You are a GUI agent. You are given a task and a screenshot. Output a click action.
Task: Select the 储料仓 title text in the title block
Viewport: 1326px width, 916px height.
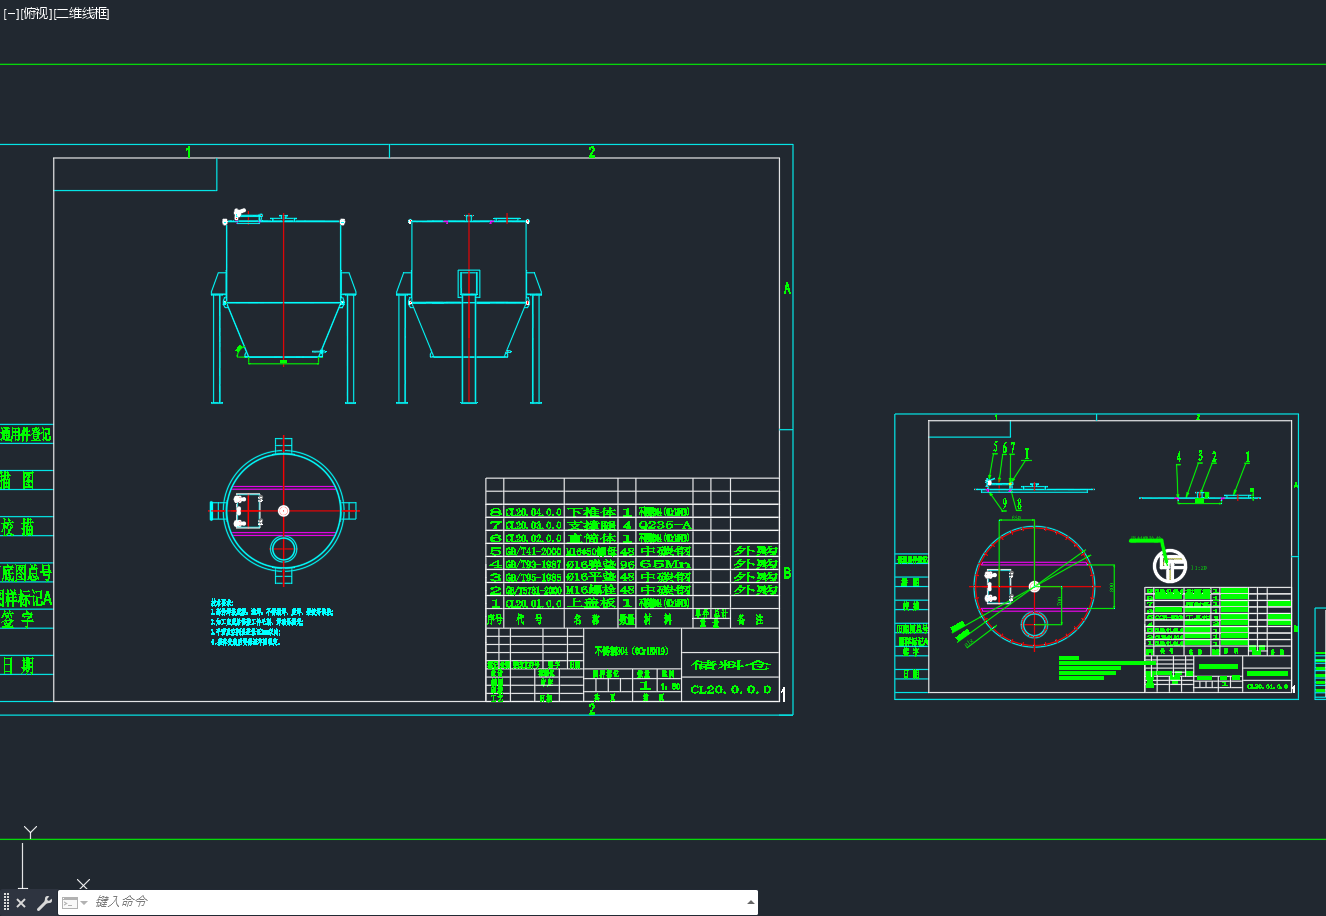coord(733,665)
